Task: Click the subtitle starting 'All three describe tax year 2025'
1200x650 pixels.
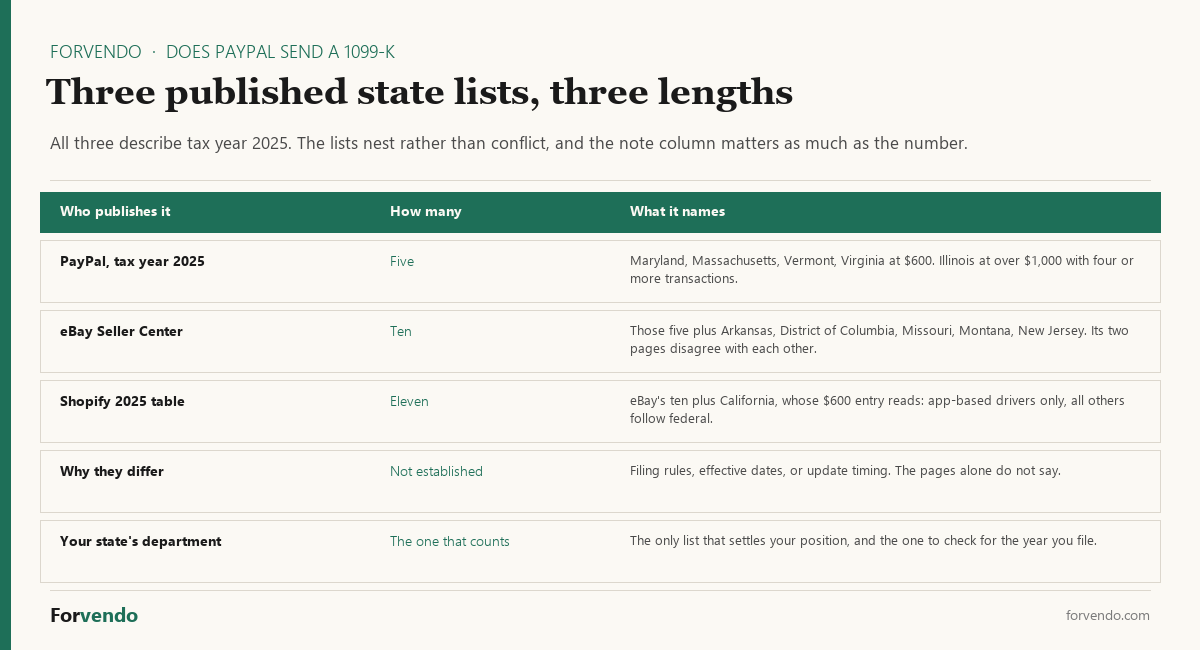Action: click(509, 143)
